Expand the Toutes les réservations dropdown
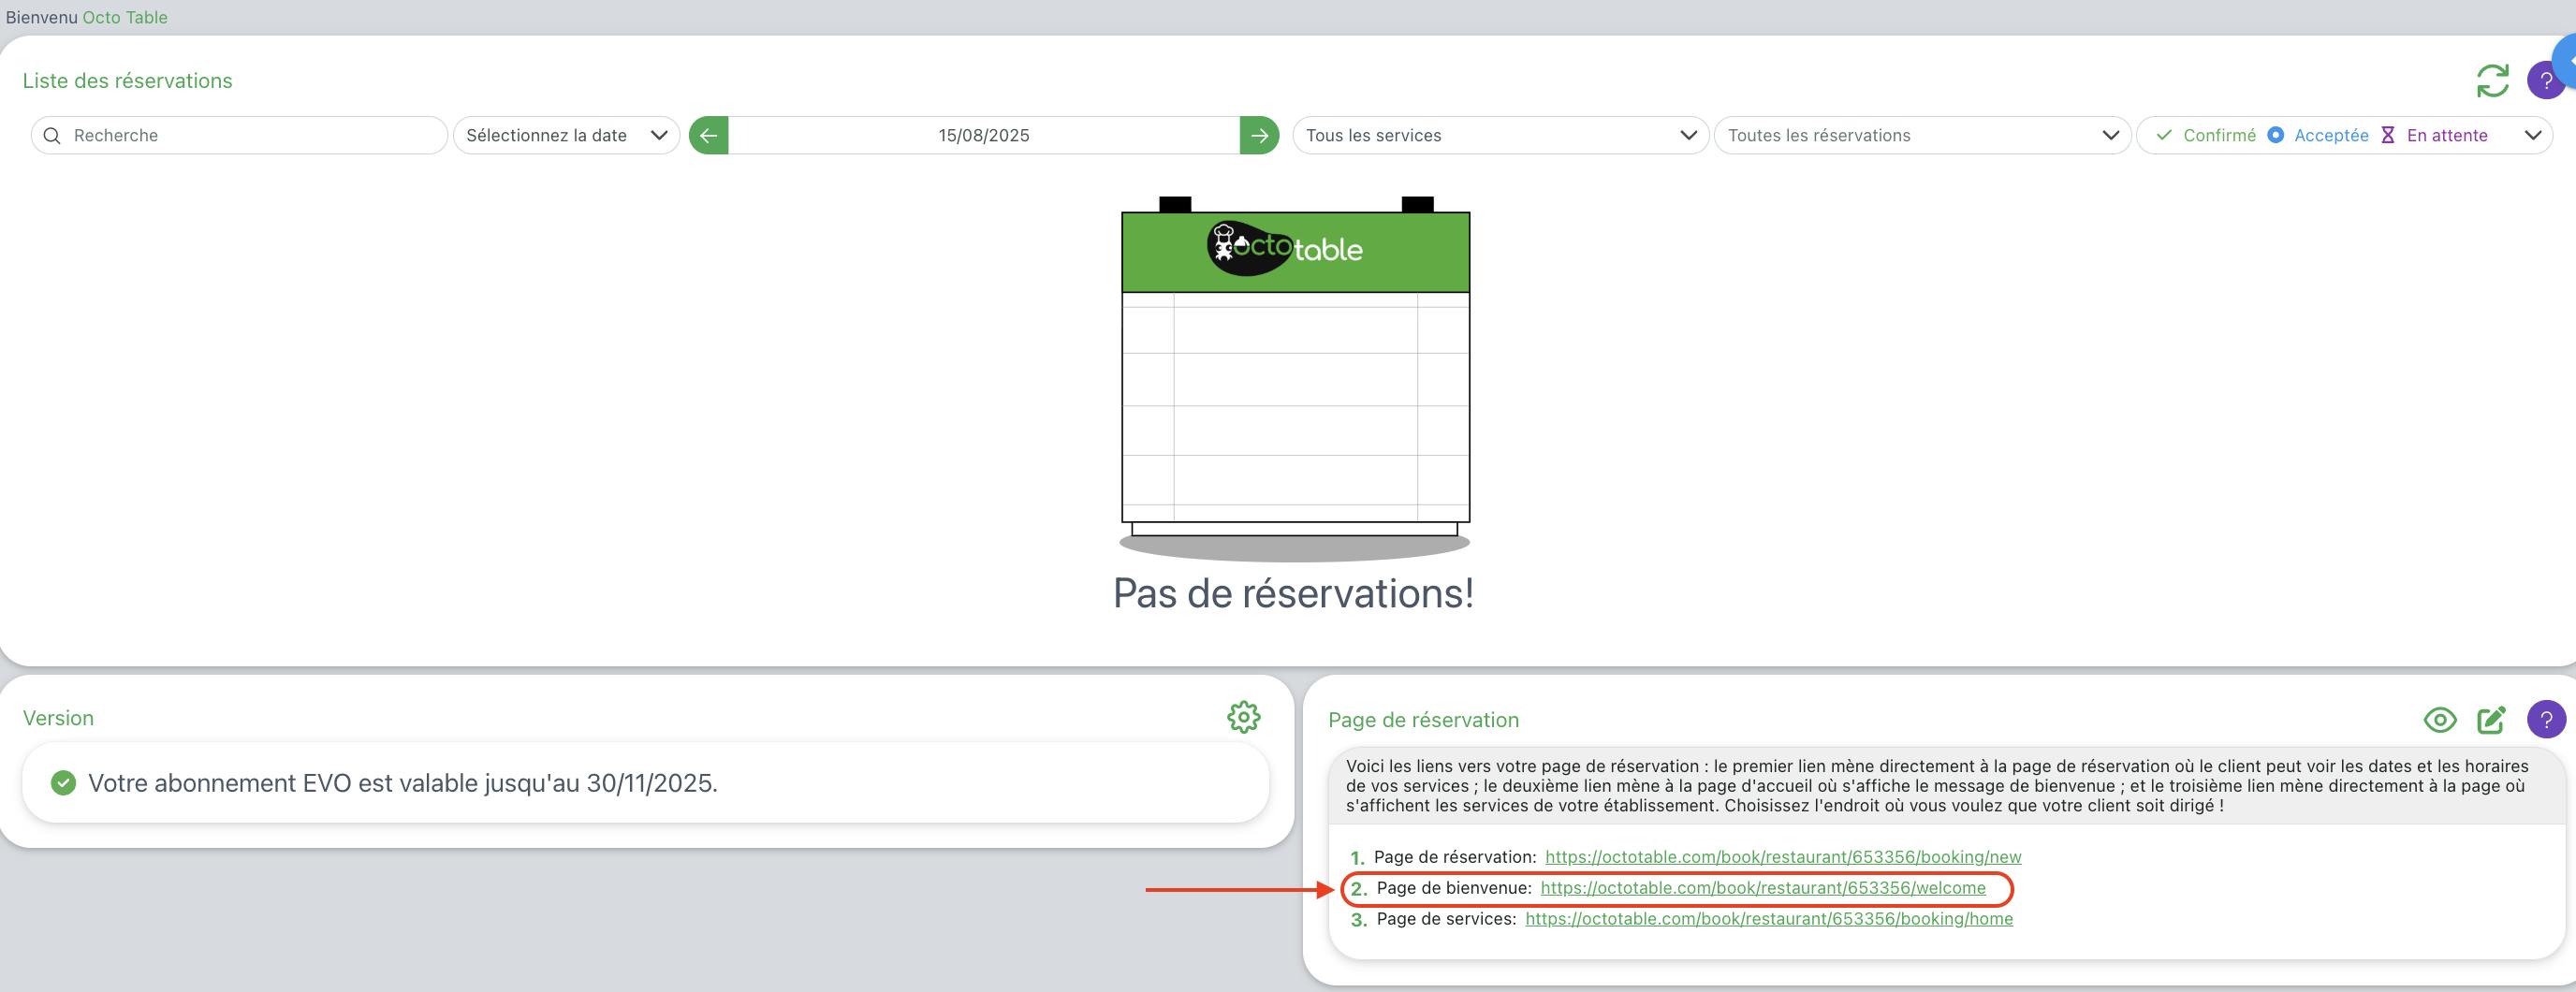Viewport: 2576px width, 992px height. pos(1922,135)
